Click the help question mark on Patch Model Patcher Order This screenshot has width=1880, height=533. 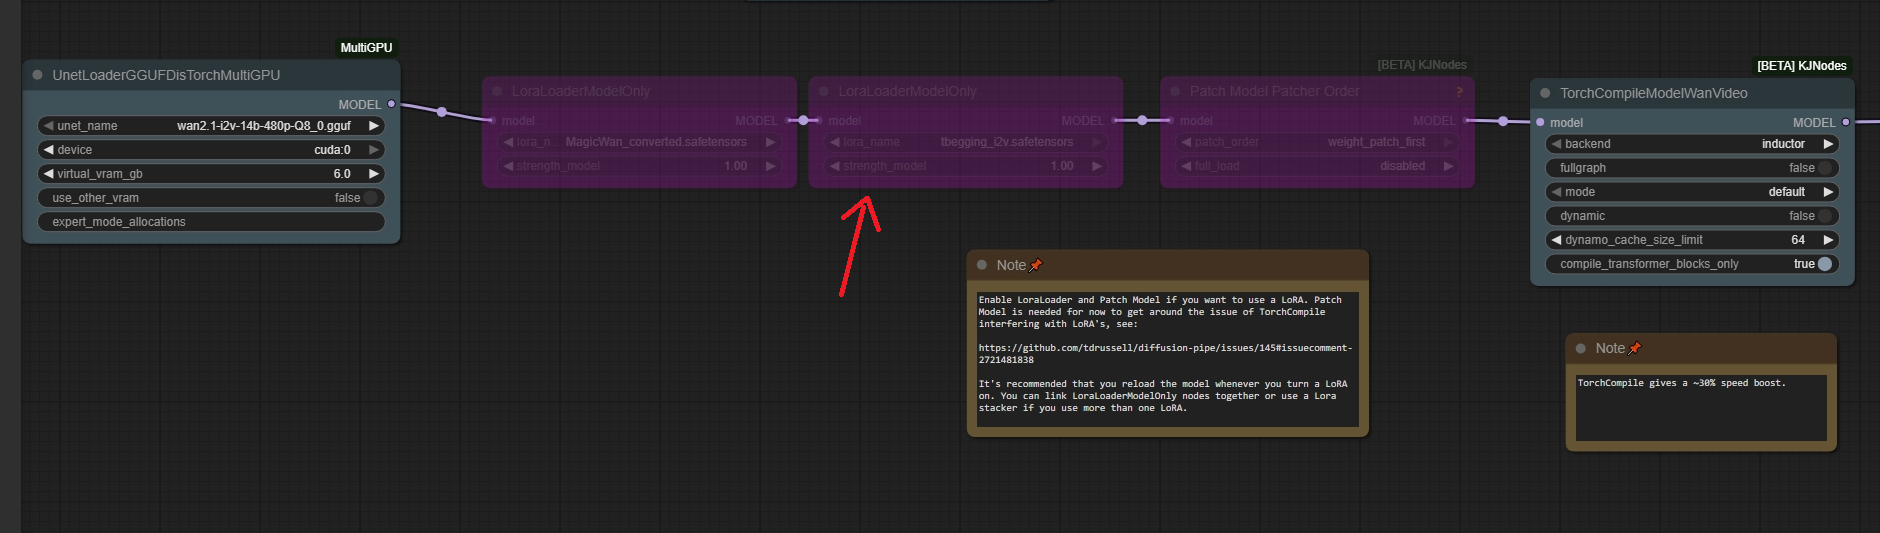(1460, 91)
